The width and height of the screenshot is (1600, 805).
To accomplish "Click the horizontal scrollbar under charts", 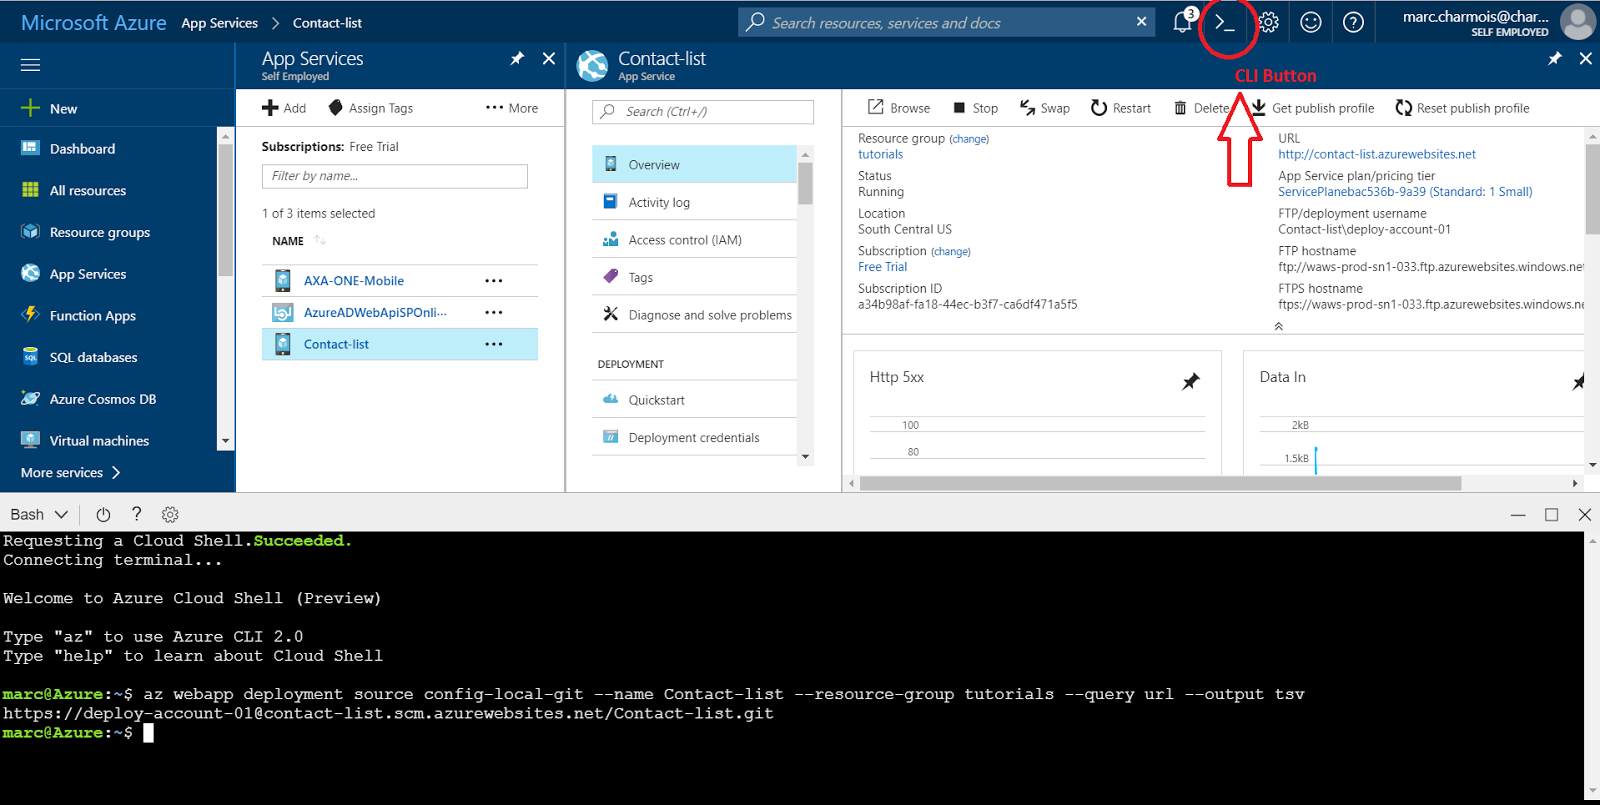I will coord(1160,483).
